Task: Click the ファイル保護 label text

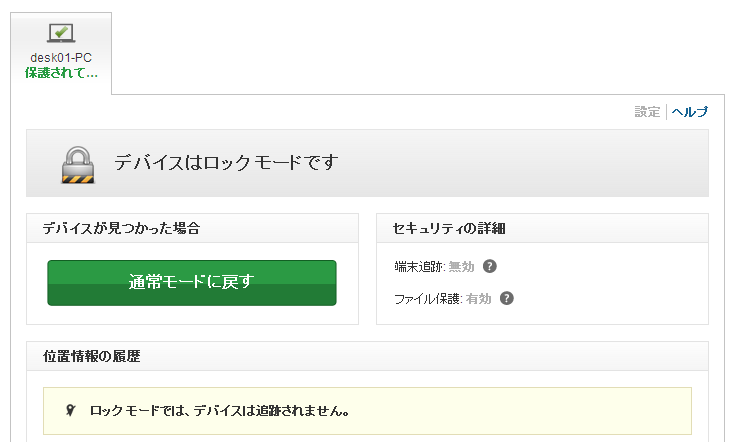Action: (428, 298)
